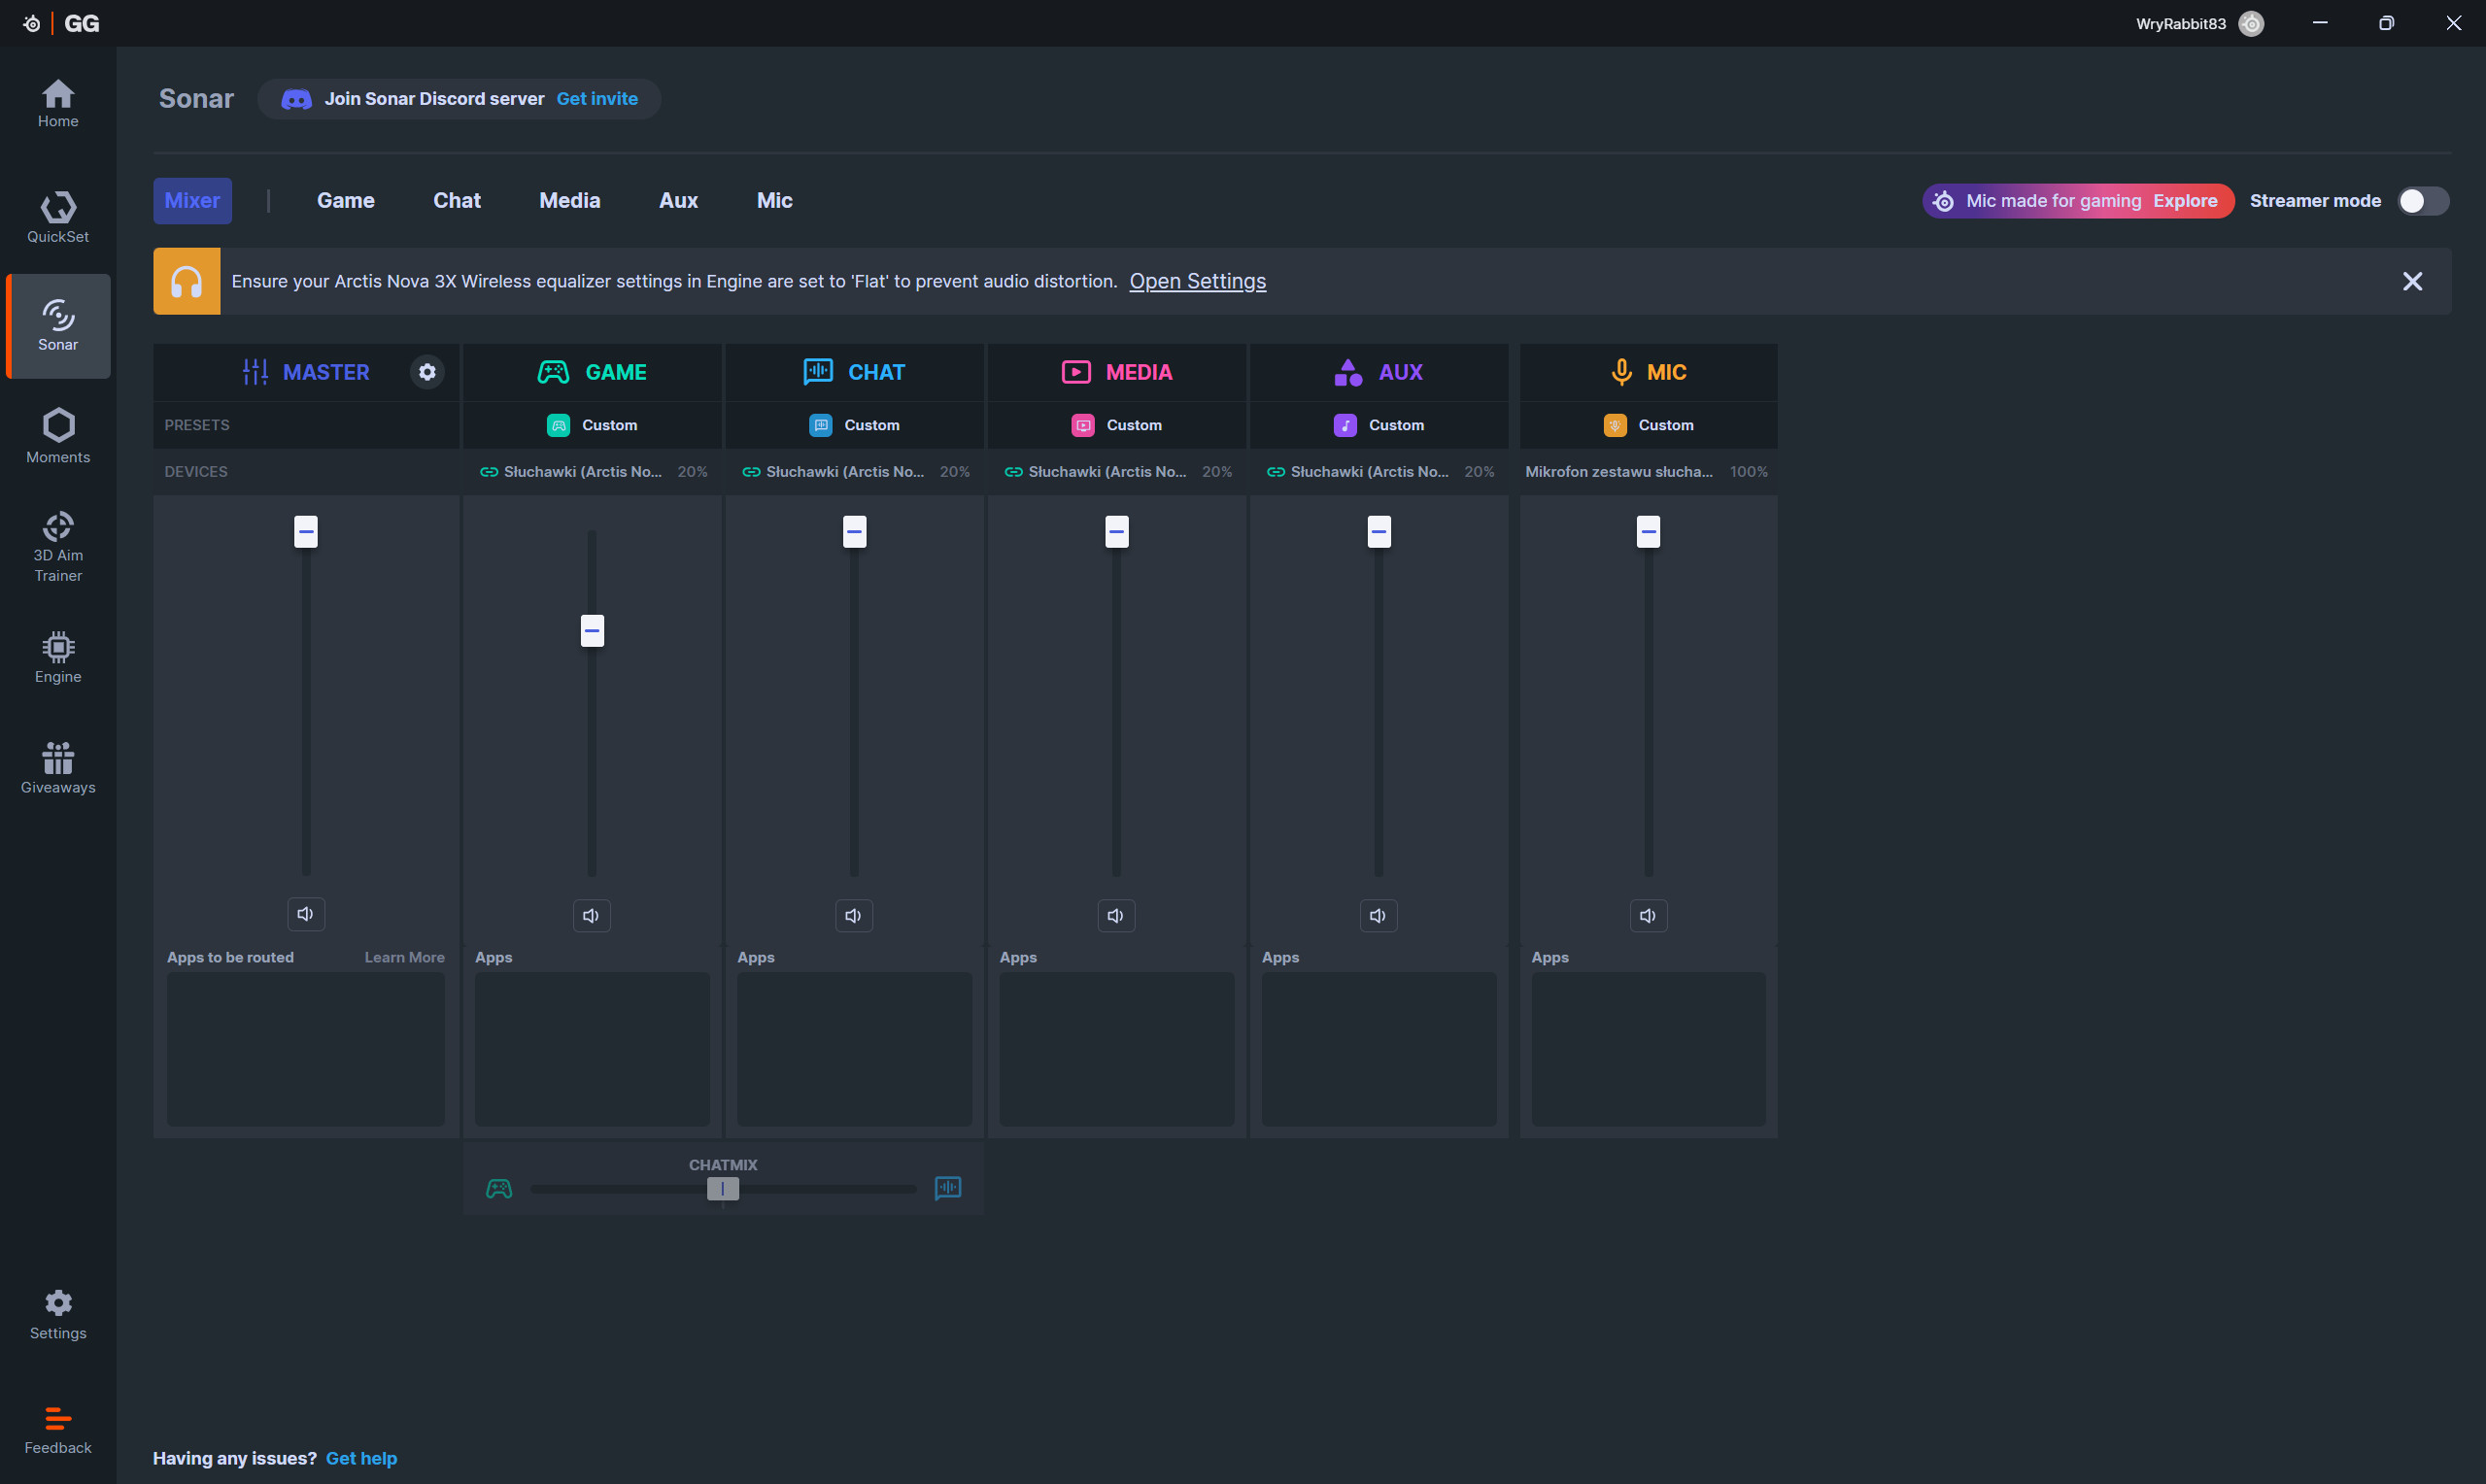
Task: Click the Discord logo icon
Action: [x=296, y=99]
